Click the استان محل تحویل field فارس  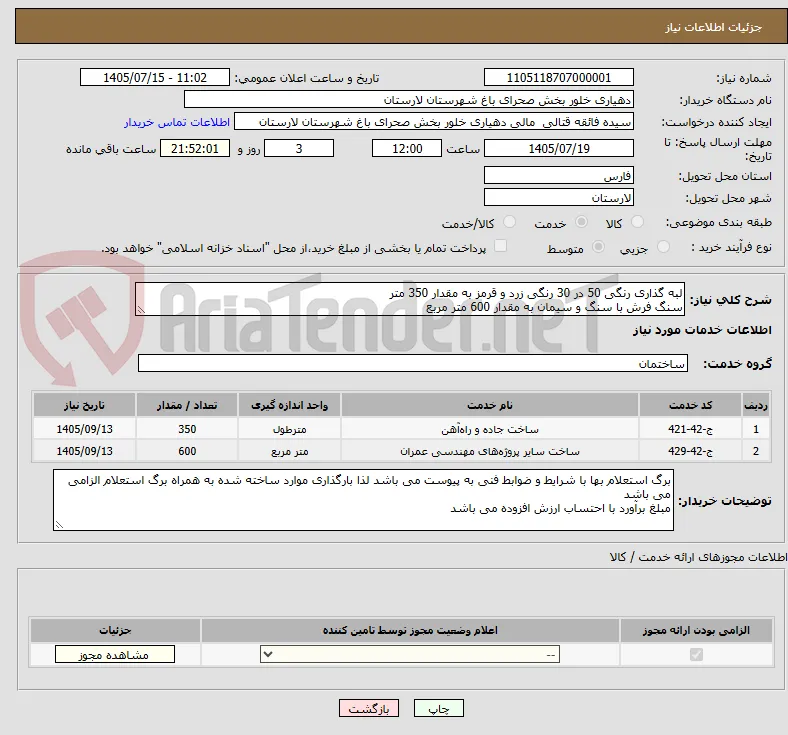(559, 175)
